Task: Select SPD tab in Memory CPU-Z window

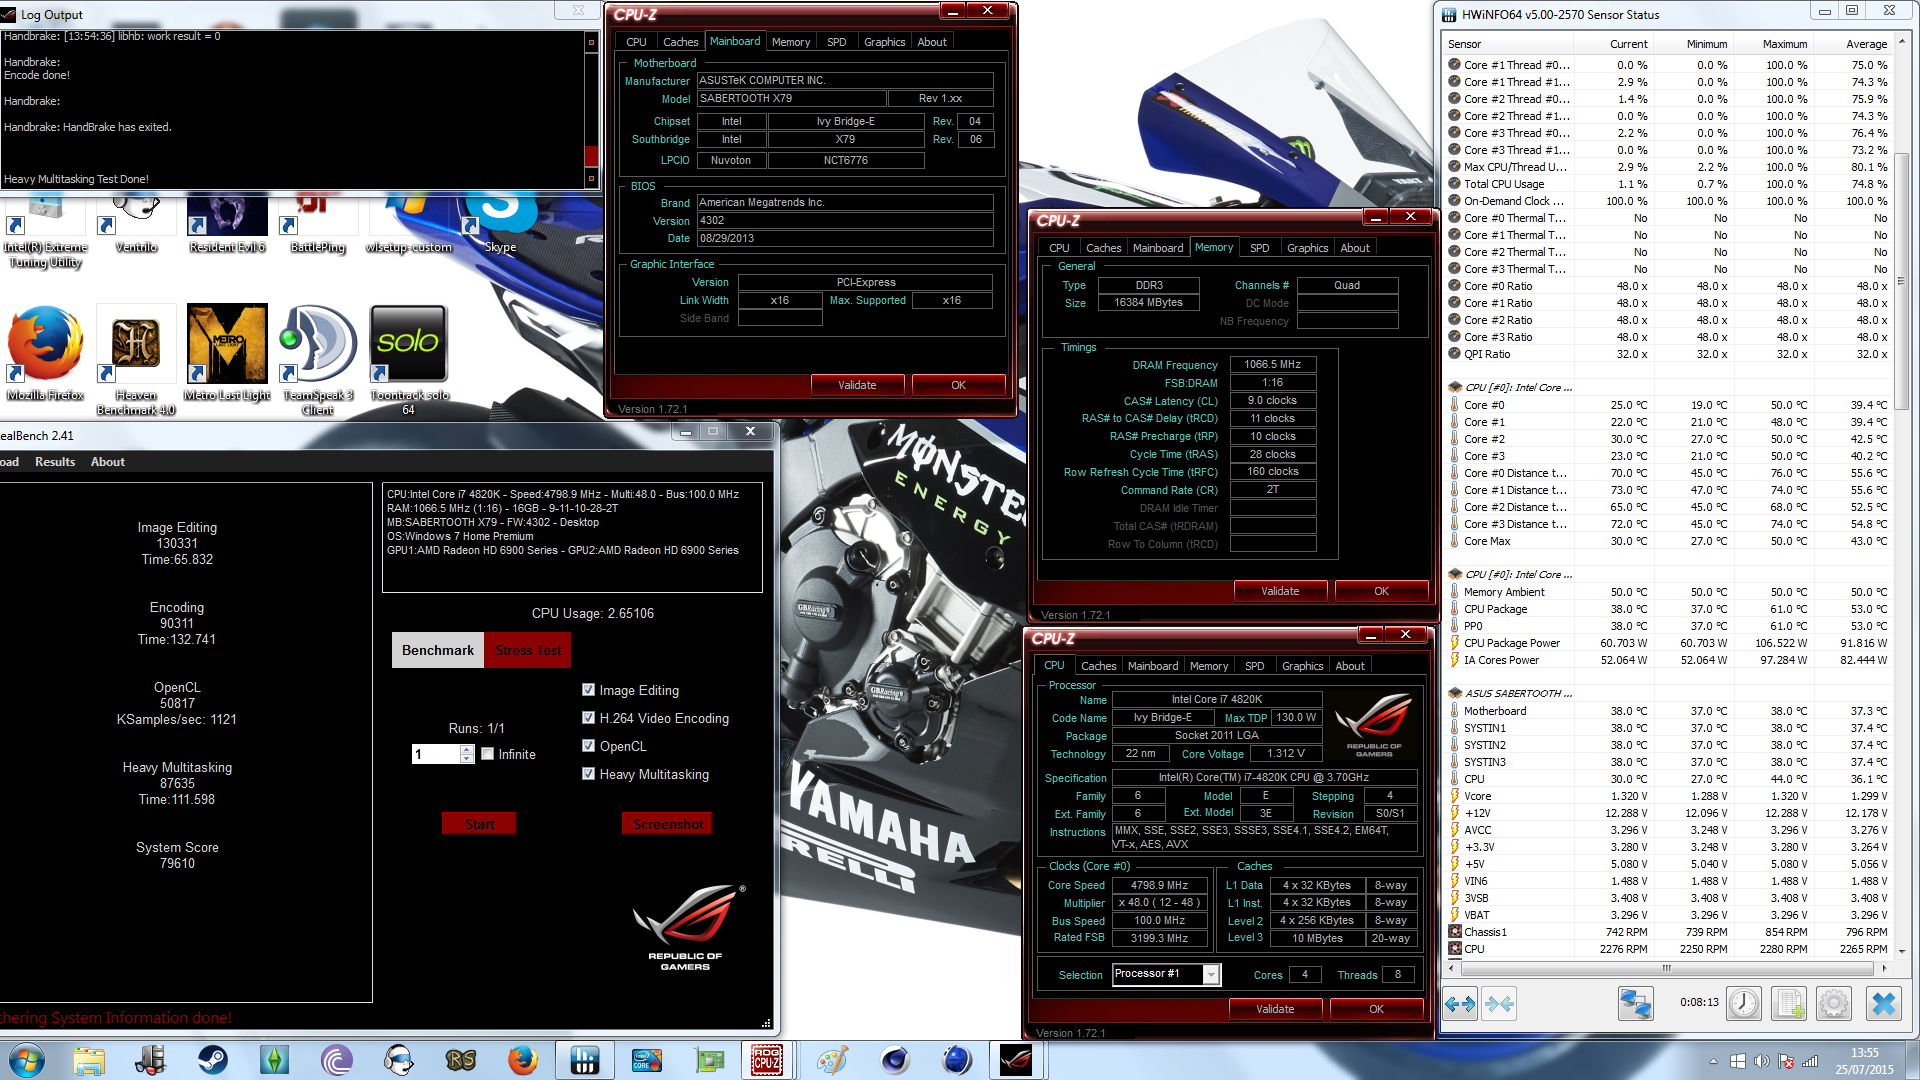Action: point(1259,248)
